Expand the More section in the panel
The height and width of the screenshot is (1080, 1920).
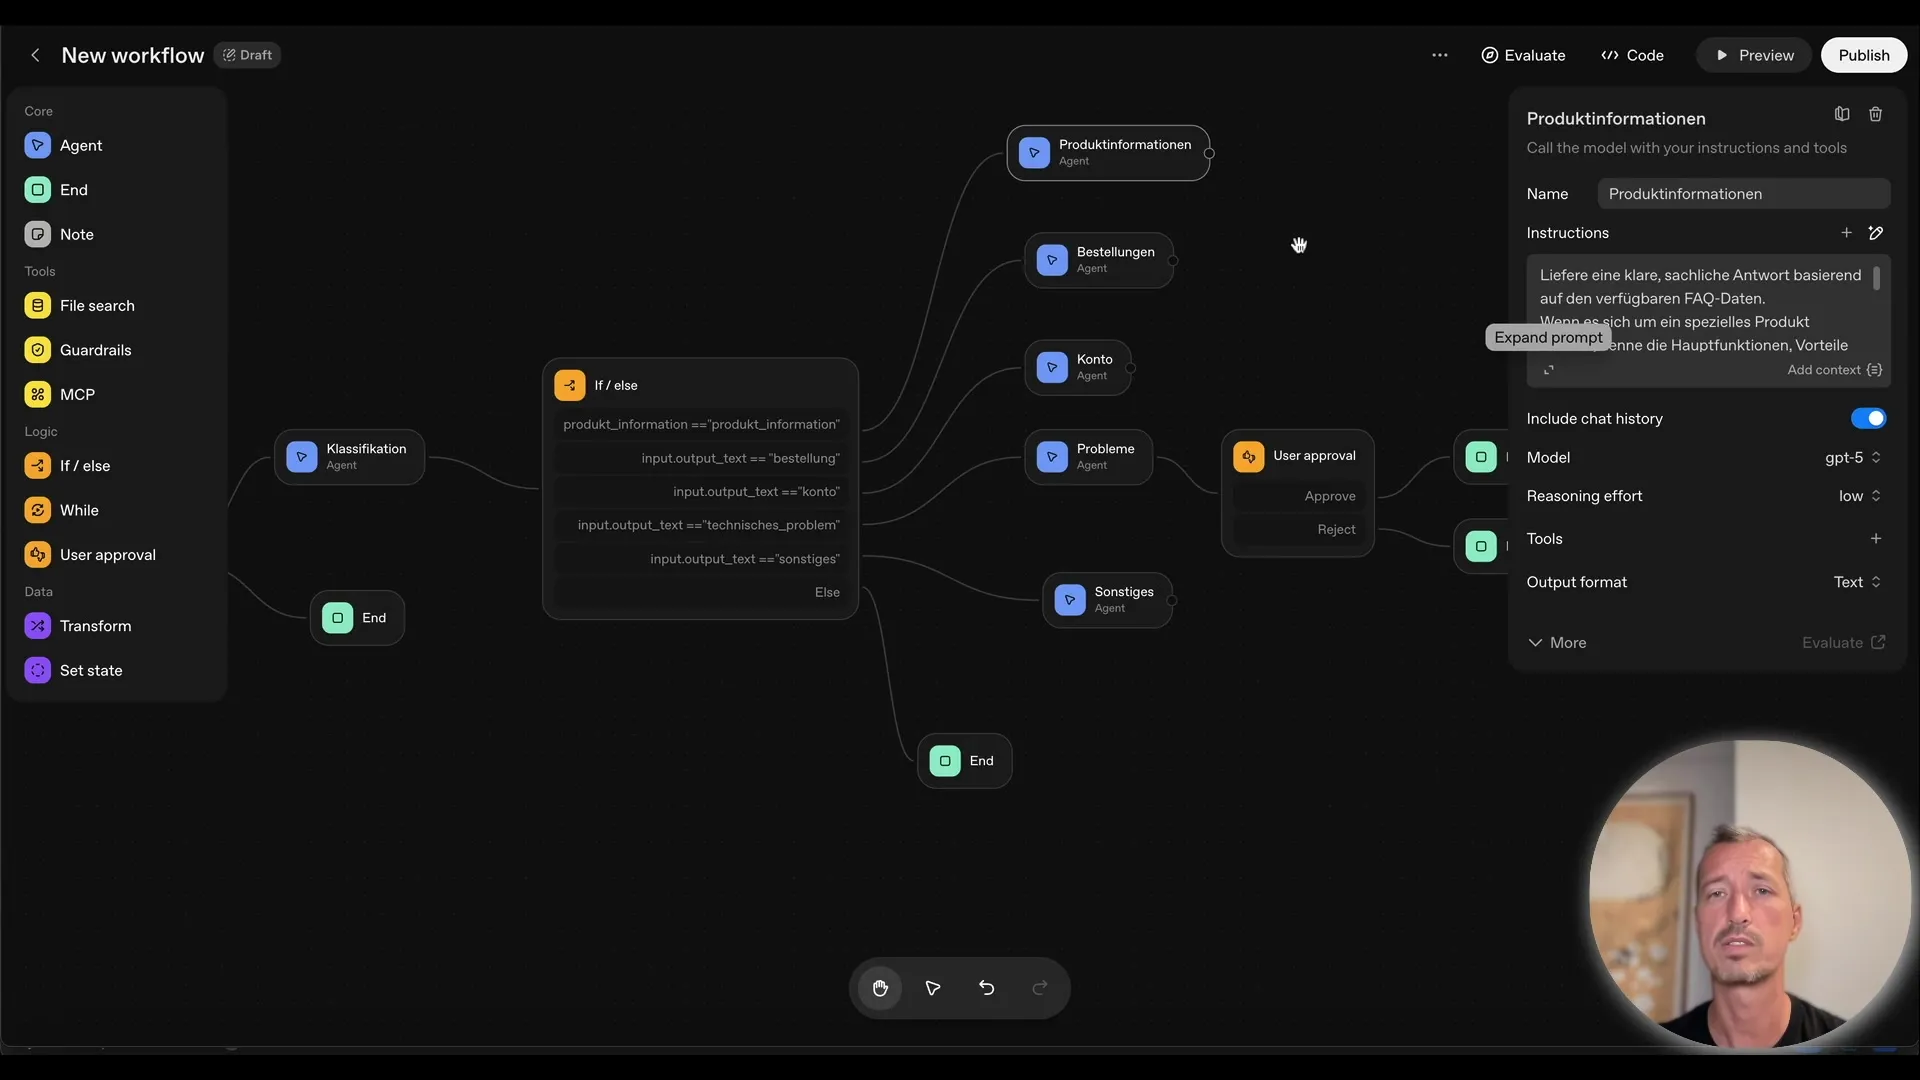coord(1557,643)
